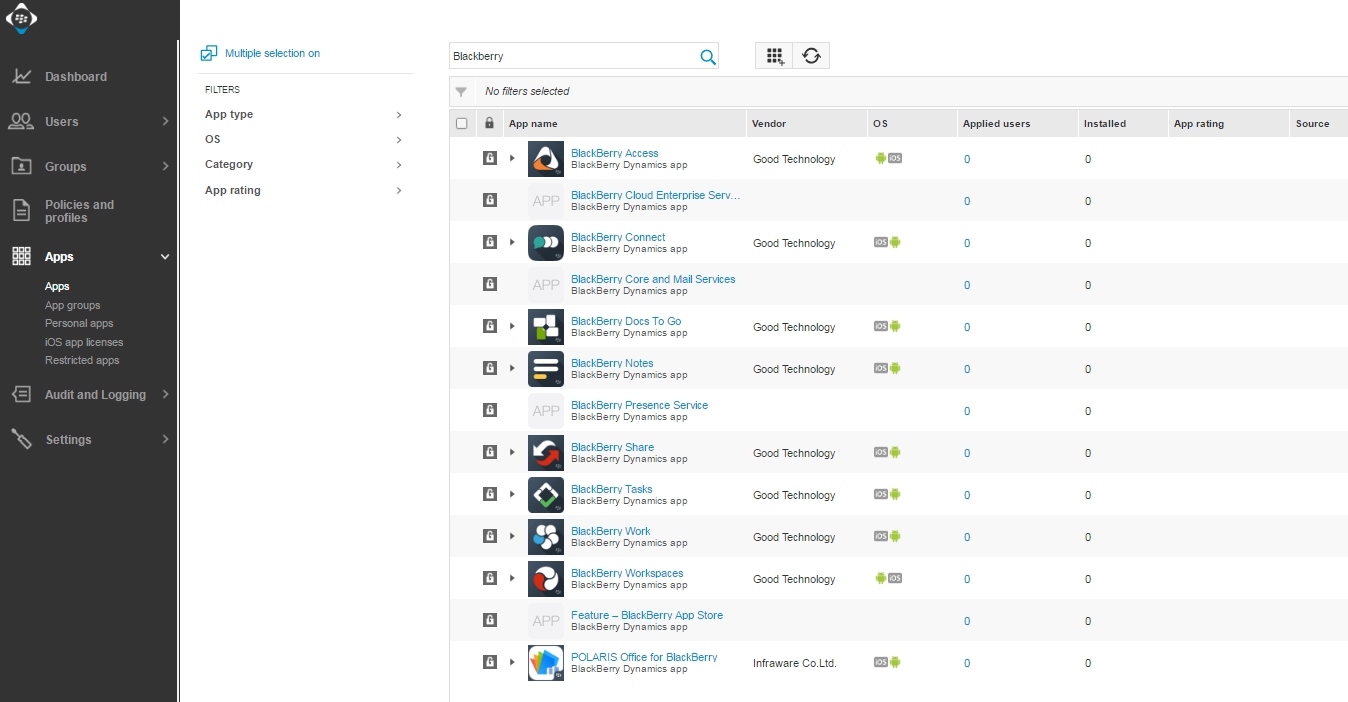Viewport: 1348px width, 702px height.
Task: Click the BlackBerry Share app icon
Action: (x=546, y=453)
